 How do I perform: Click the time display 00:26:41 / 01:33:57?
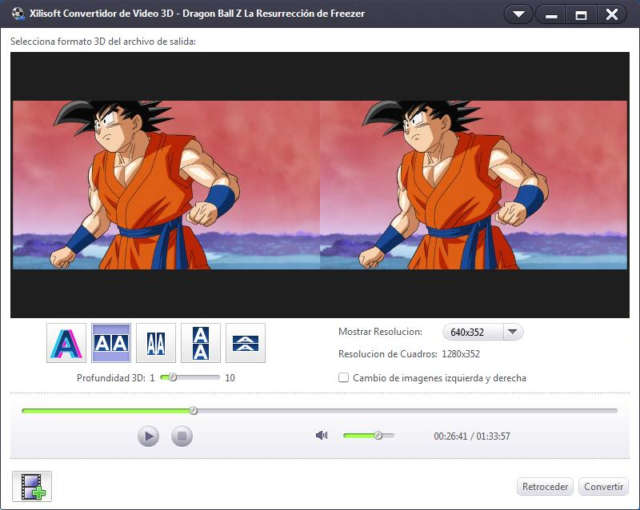pos(472,436)
